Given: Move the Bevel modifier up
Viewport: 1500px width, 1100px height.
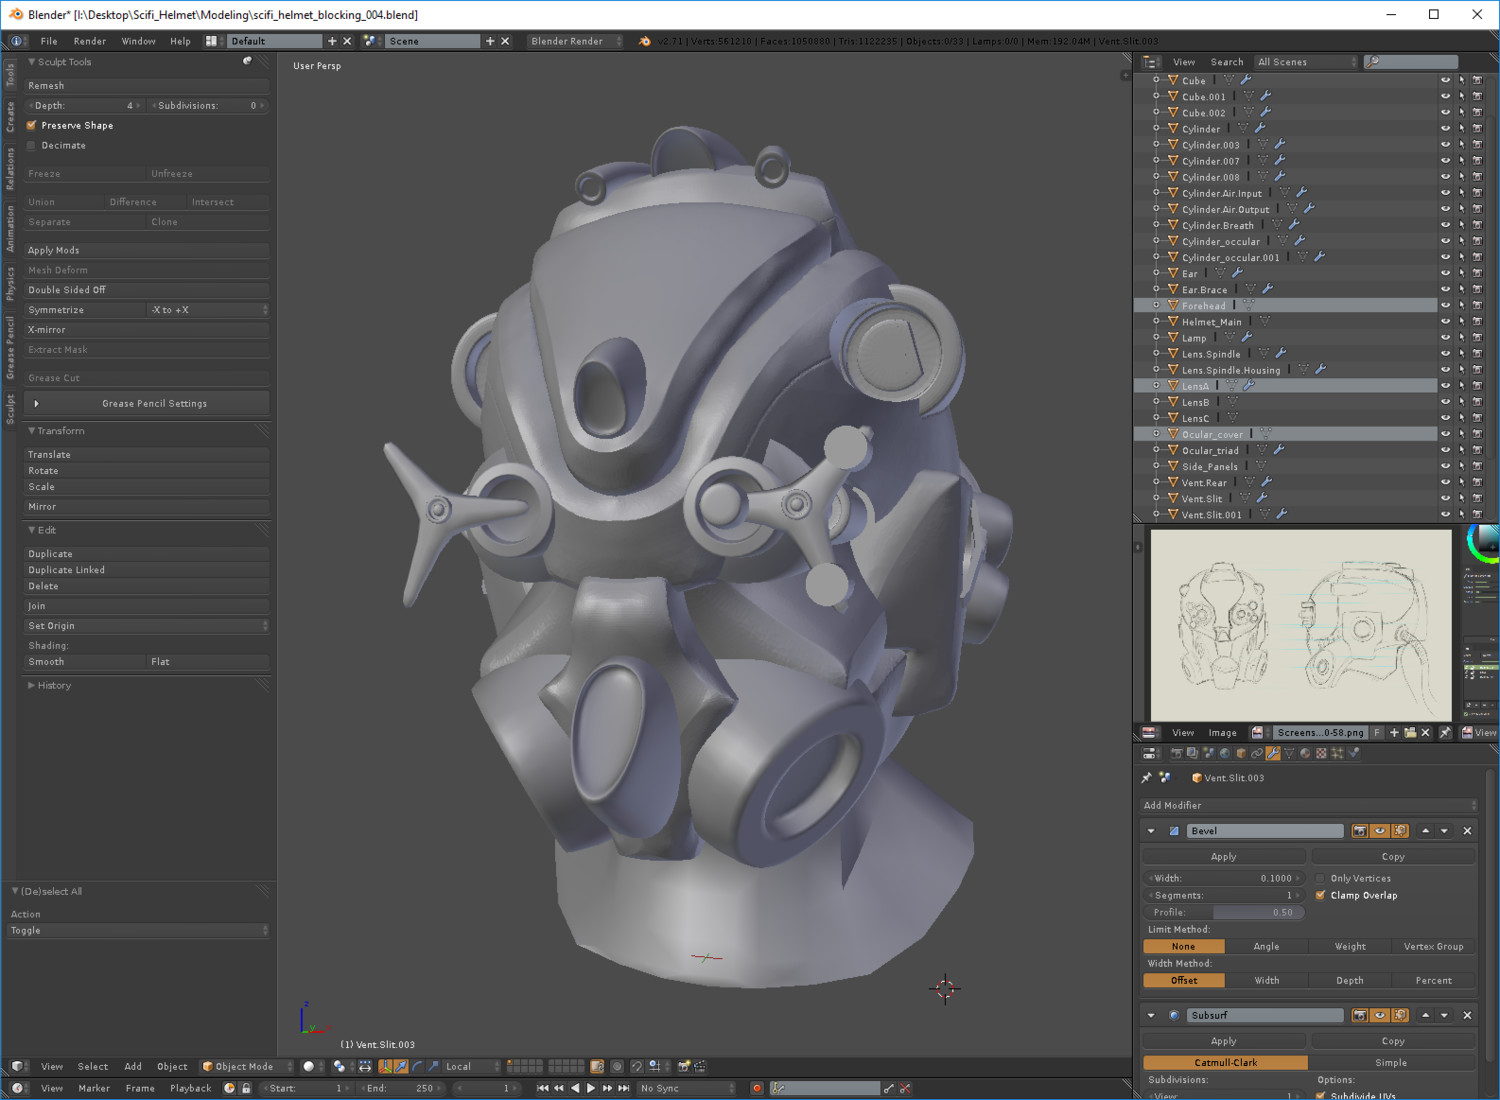Looking at the screenshot, I should click(x=1425, y=831).
